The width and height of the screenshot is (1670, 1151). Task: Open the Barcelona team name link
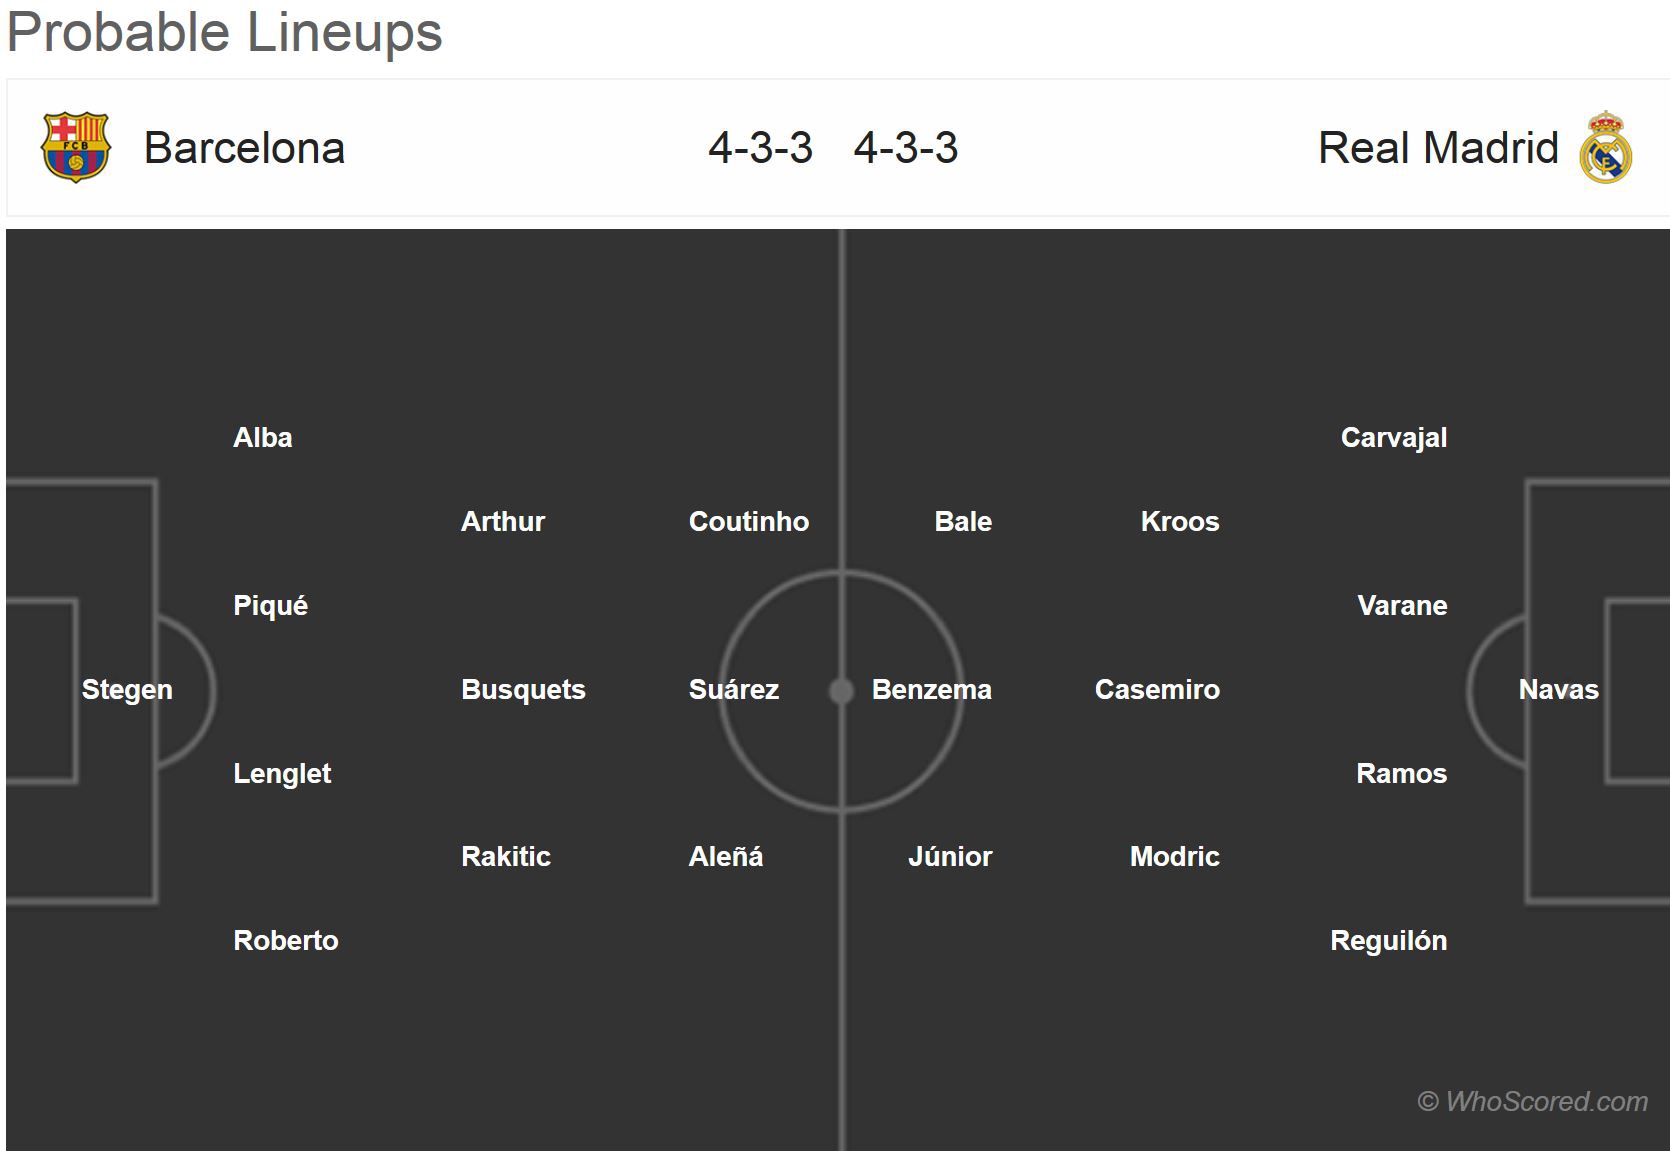coord(244,148)
